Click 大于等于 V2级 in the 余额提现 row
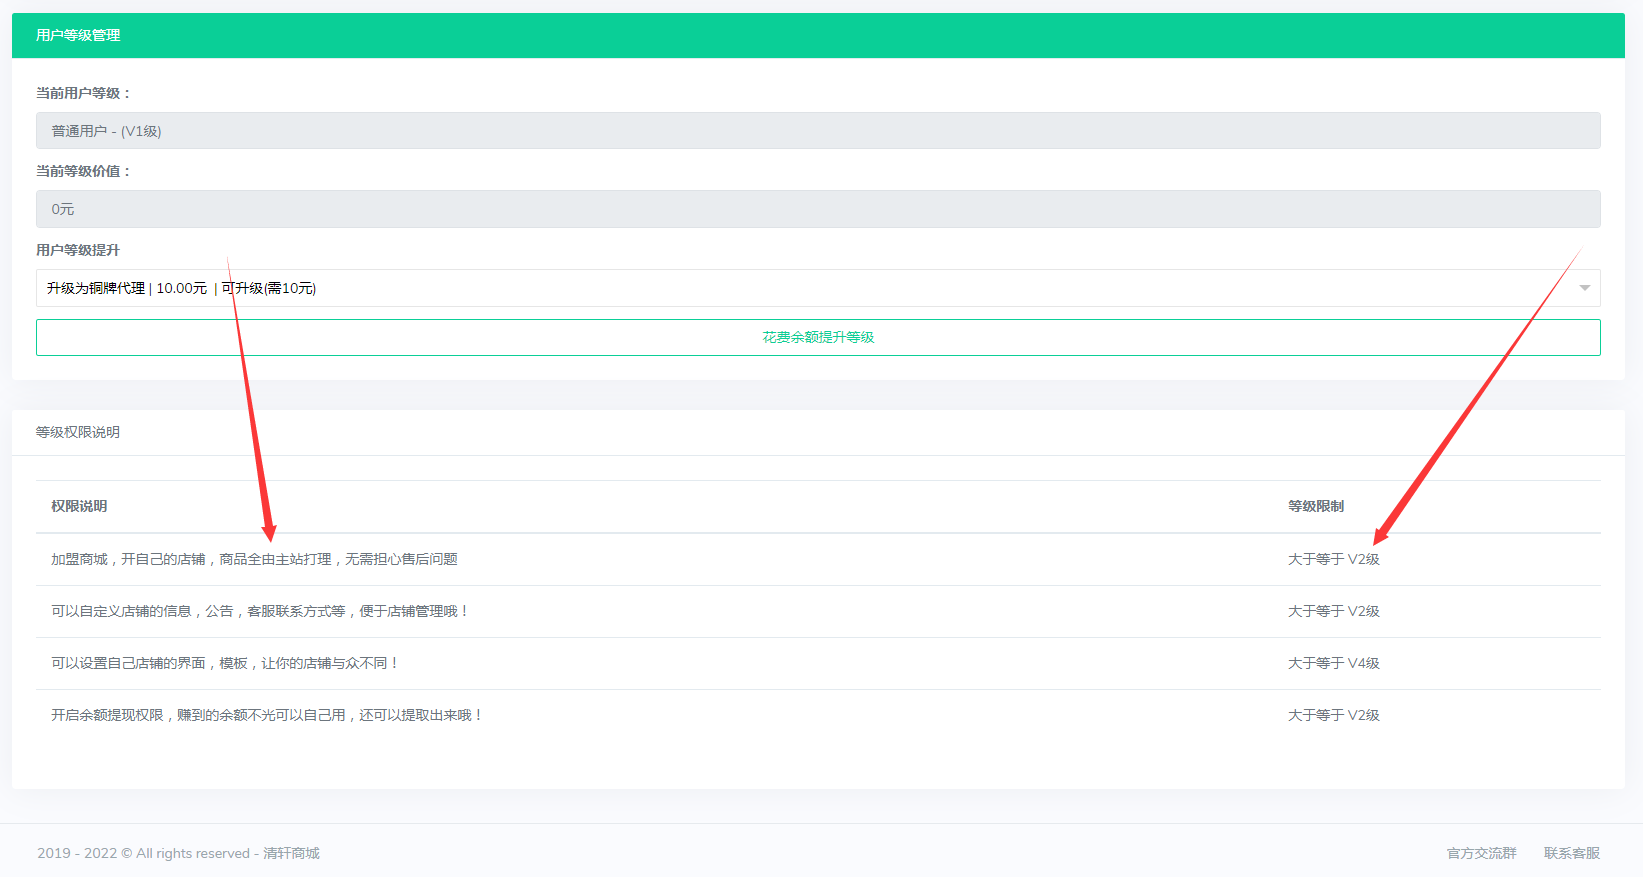This screenshot has width=1643, height=877. pos(1334,715)
